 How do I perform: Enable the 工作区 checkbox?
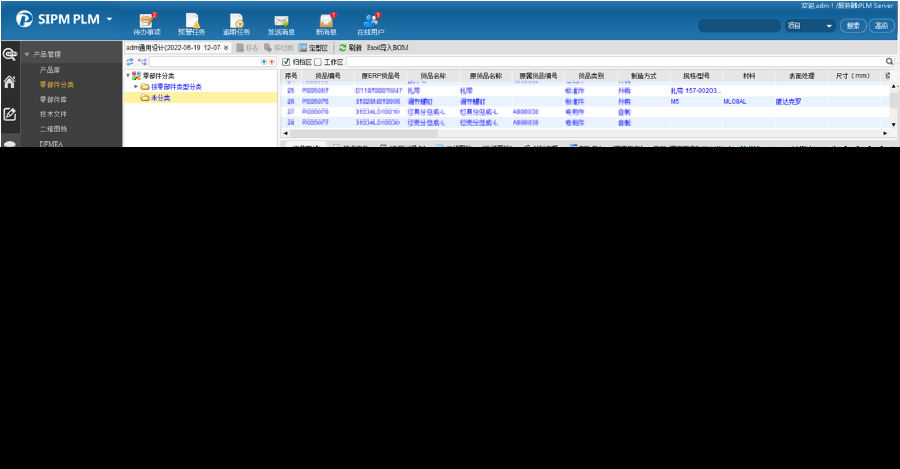click(318, 62)
